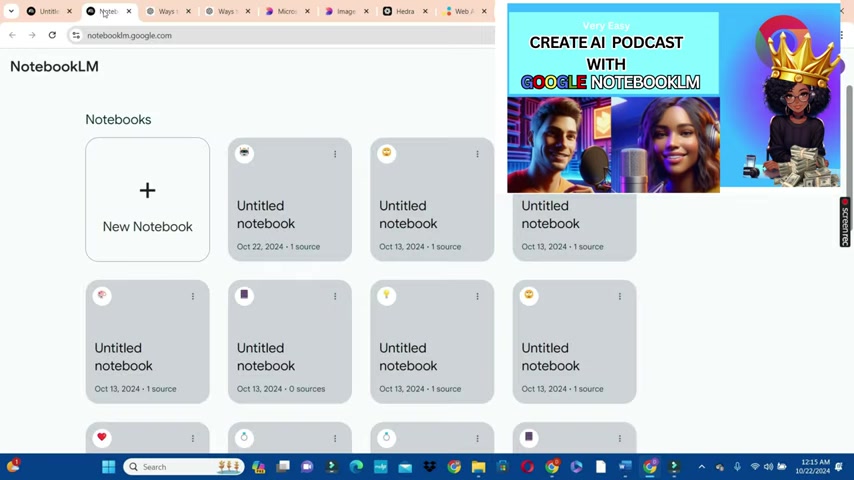
Task: Open the Untitled notebook dated Oct 22, 2024
Action: click(290, 199)
